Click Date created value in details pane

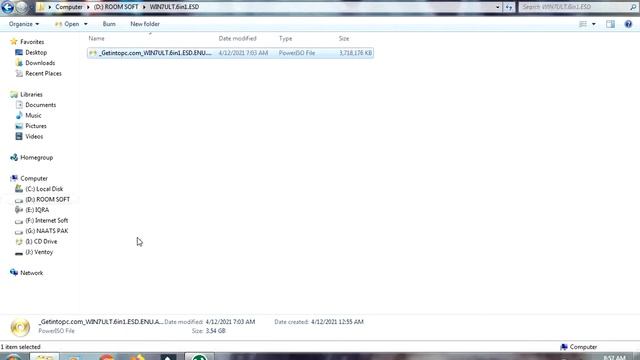[337, 322]
